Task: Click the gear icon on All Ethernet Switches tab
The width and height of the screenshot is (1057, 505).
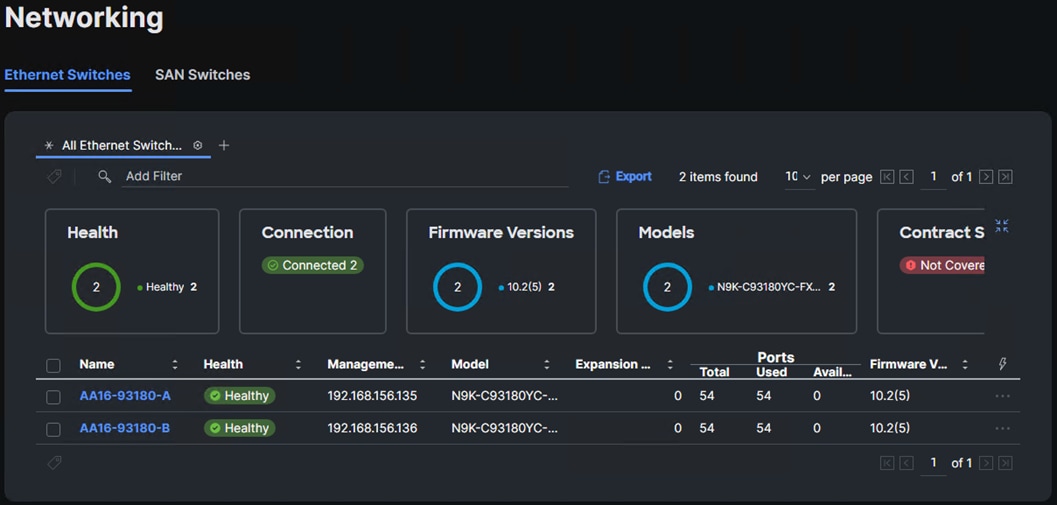Action: [198, 145]
